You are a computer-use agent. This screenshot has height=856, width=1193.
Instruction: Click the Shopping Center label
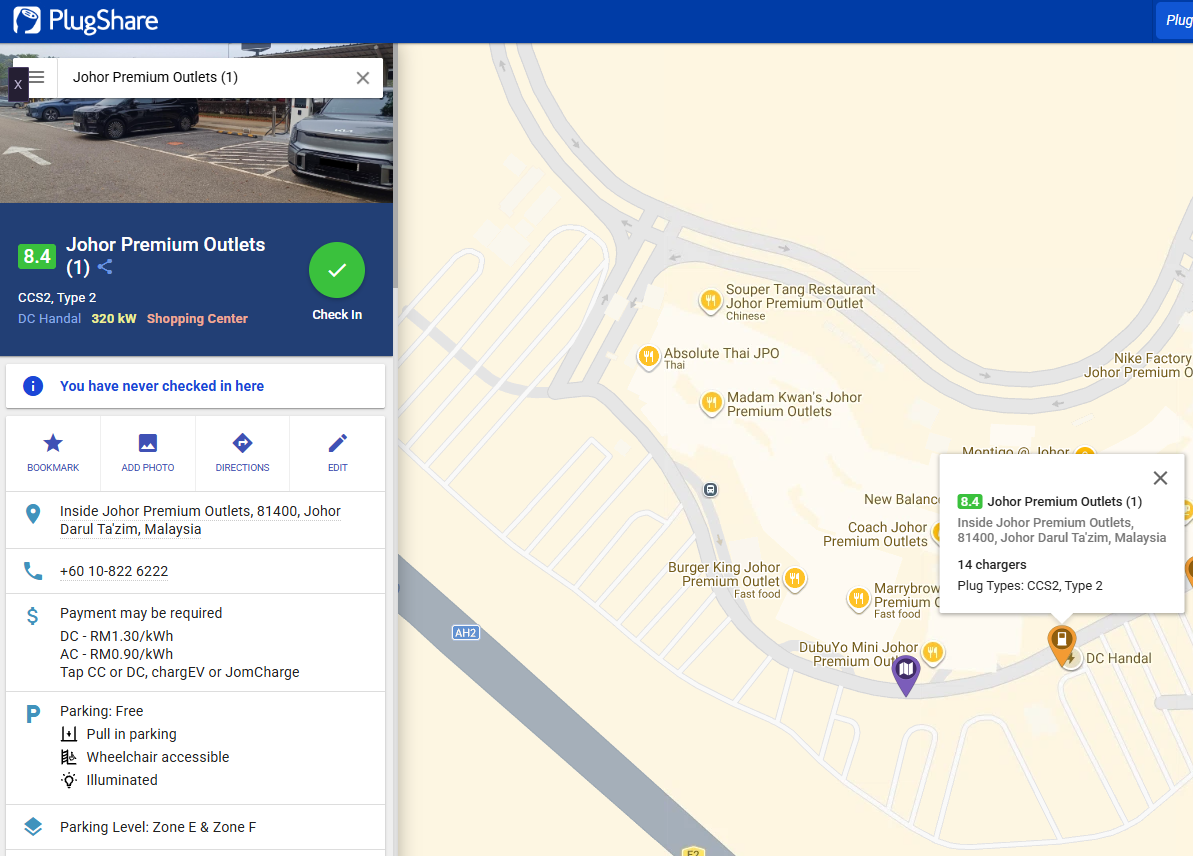coord(197,319)
